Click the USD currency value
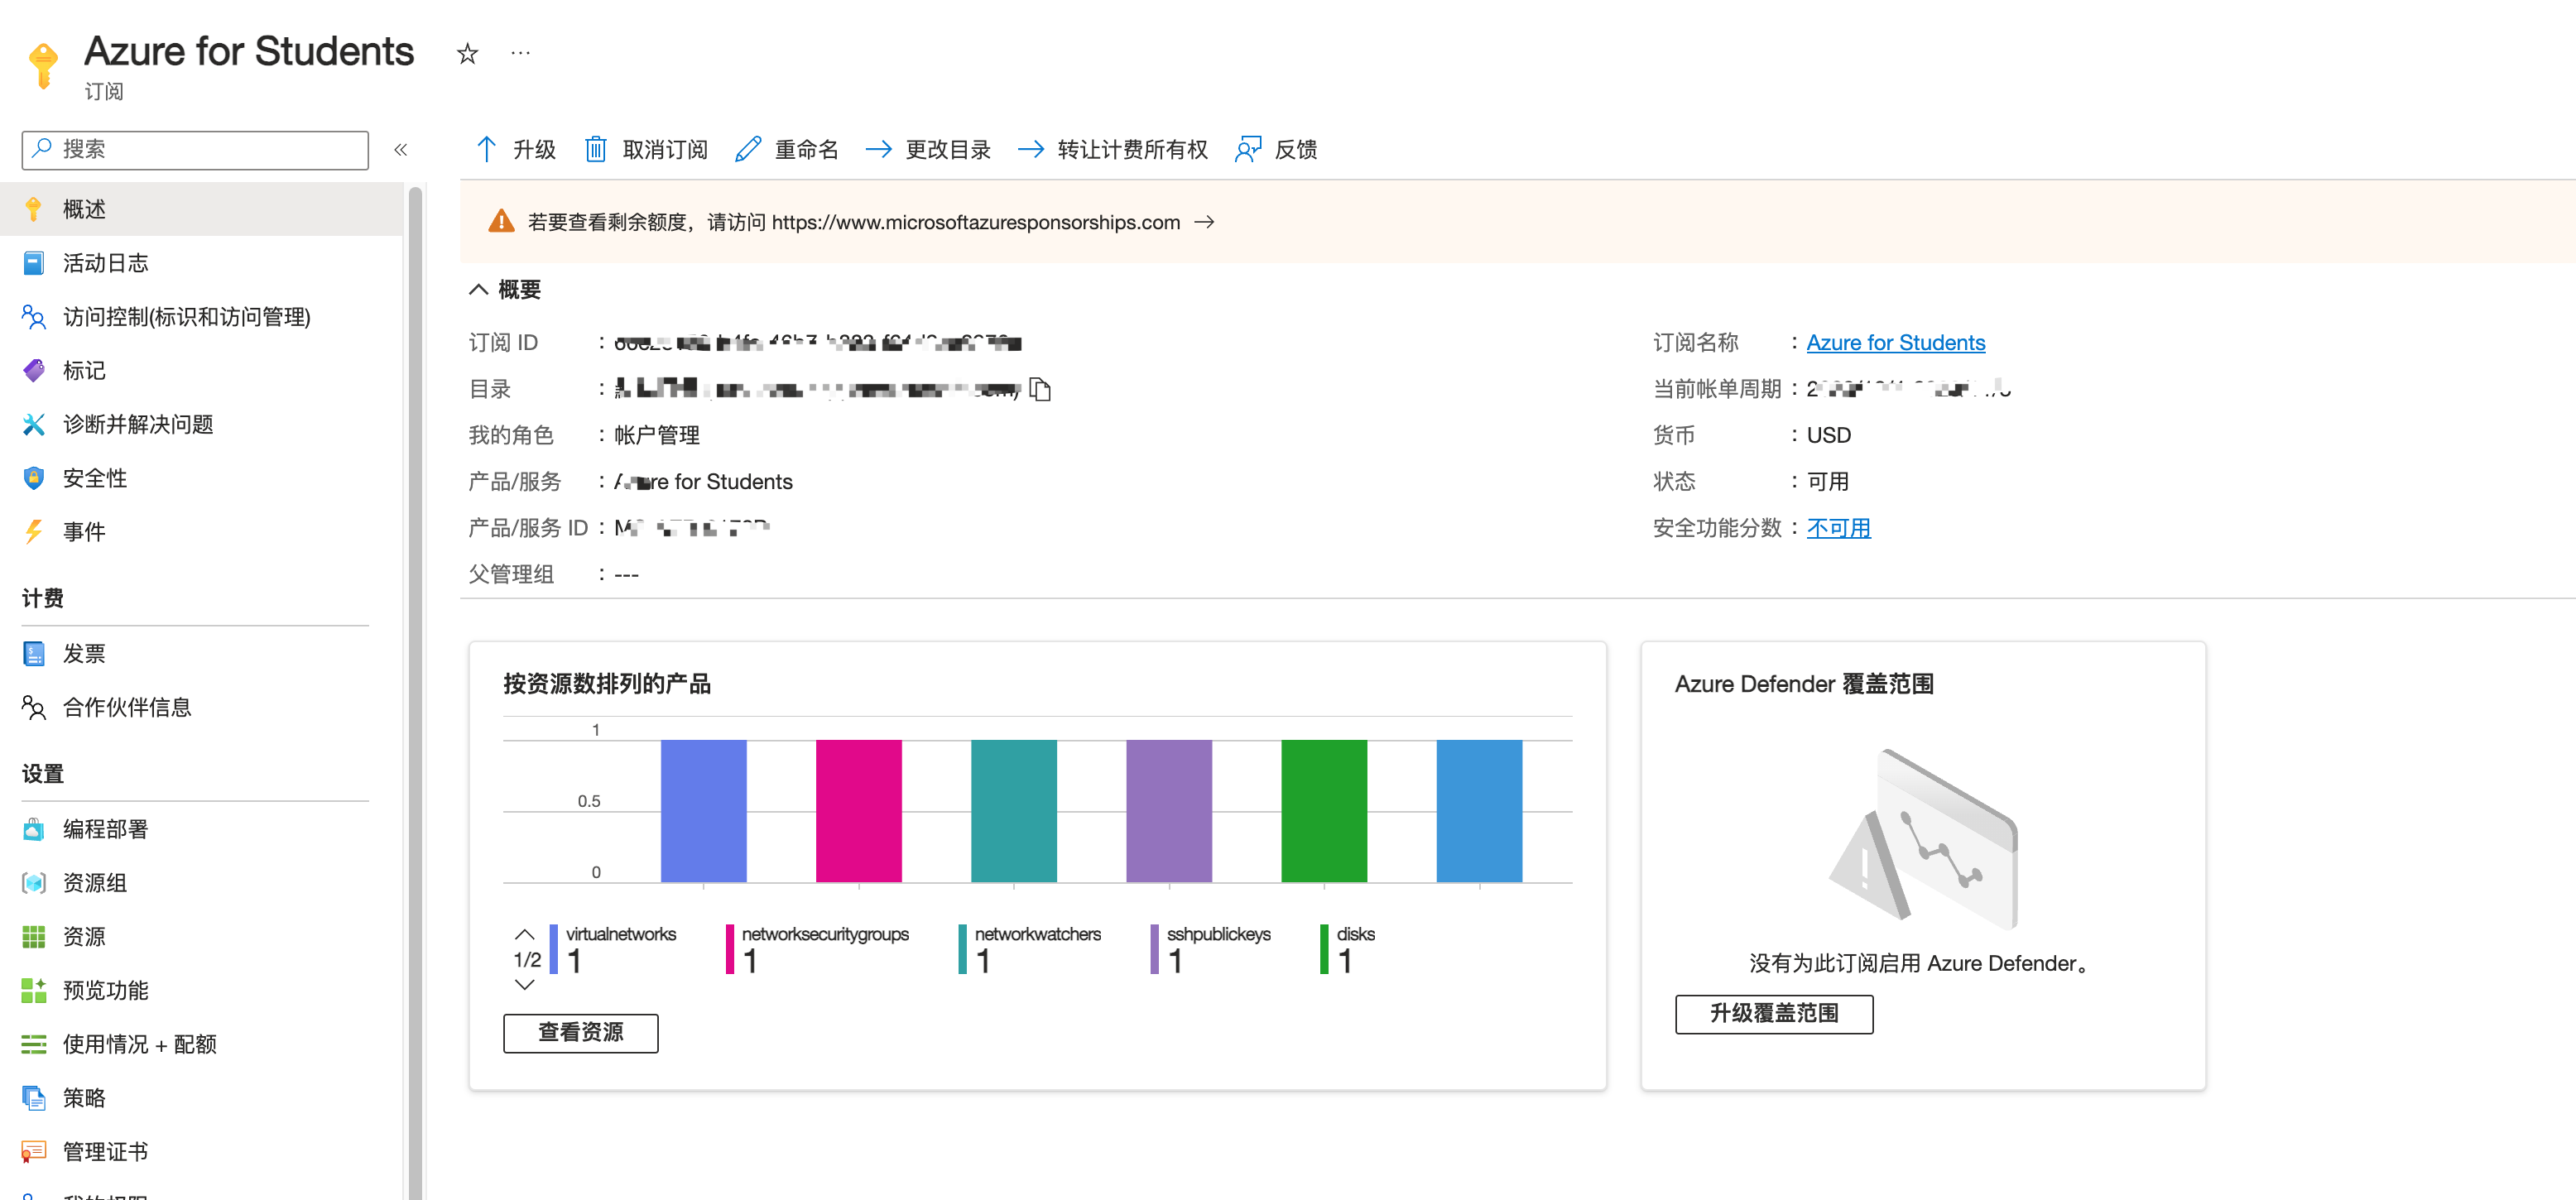Image resolution: width=2576 pixels, height=1200 pixels. (x=1828, y=435)
